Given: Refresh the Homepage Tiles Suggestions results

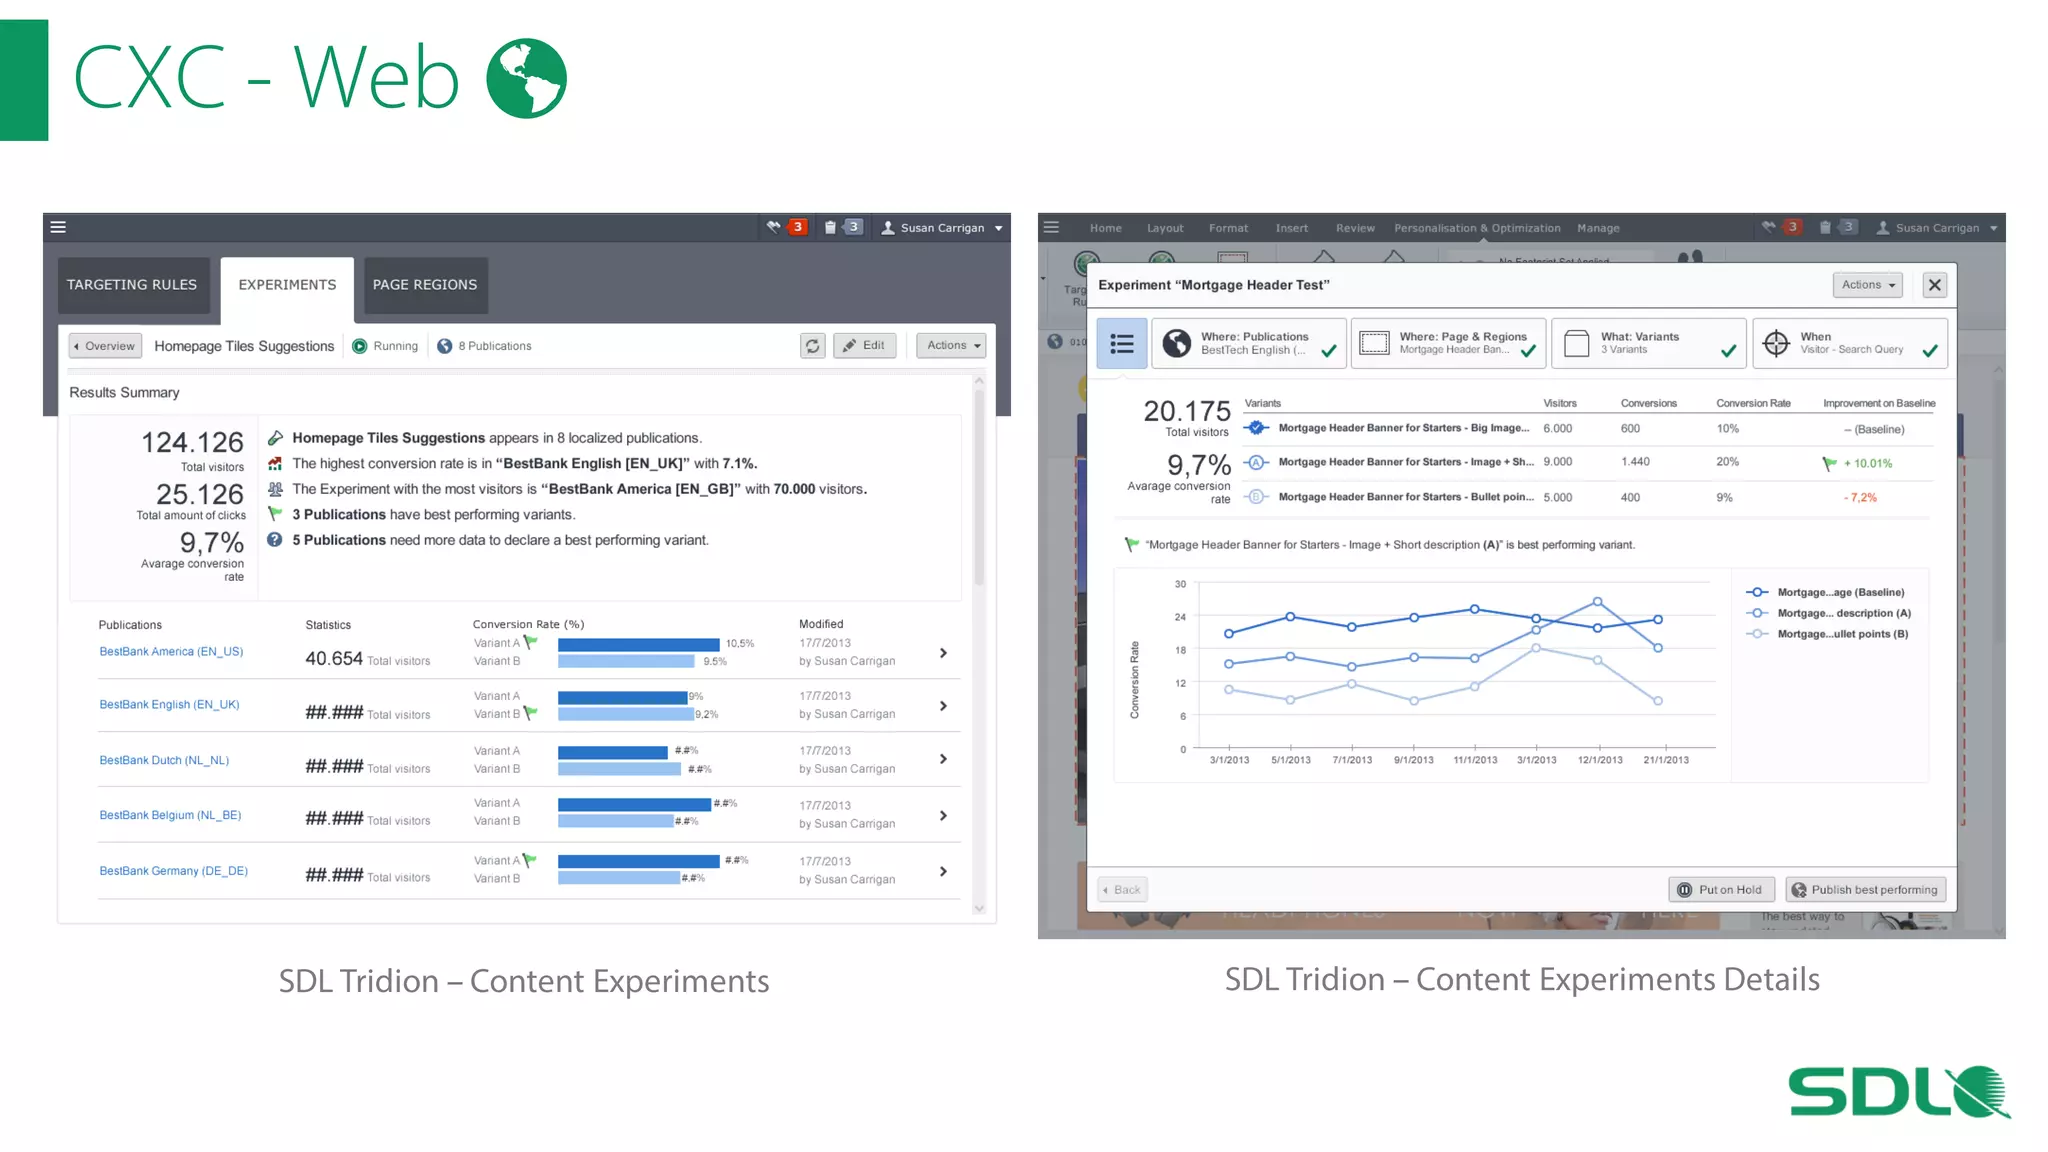Looking at the screenshot, I should click(813, 346).
